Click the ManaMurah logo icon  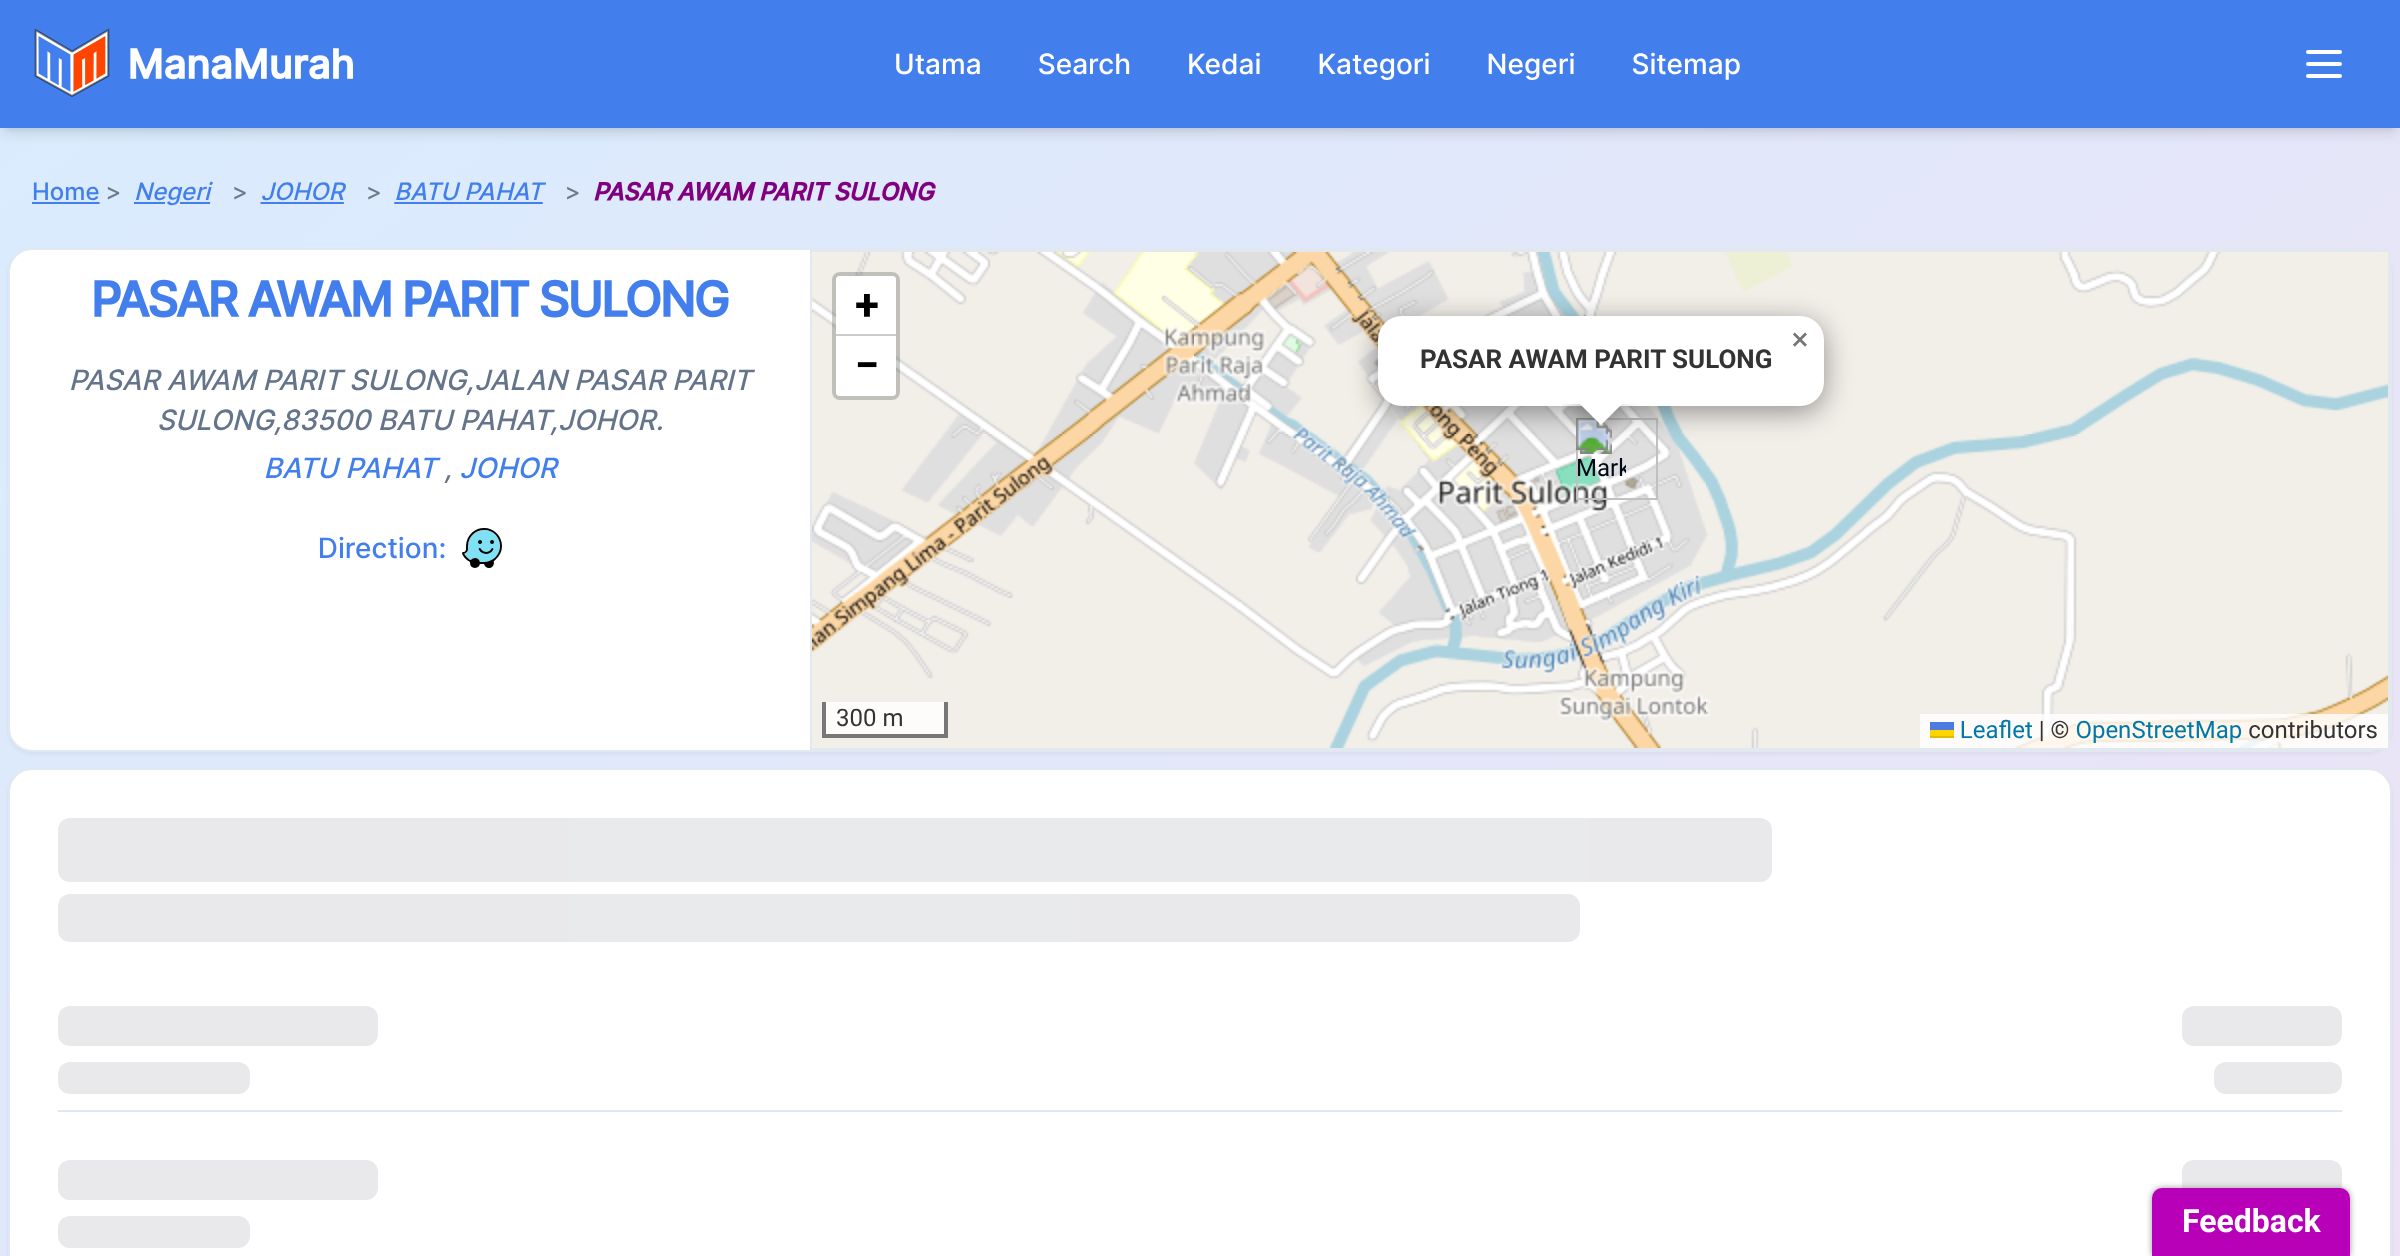[x=71, y=63]
